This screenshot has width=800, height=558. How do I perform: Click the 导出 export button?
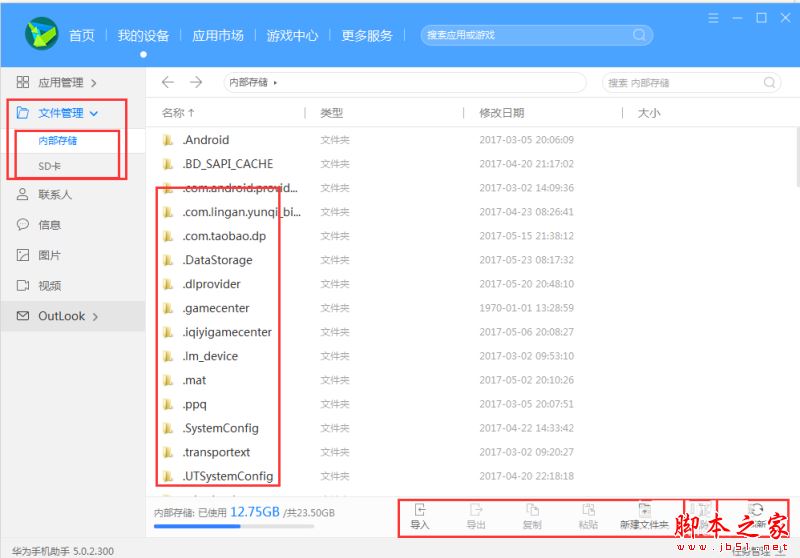(x=476, y=516)
